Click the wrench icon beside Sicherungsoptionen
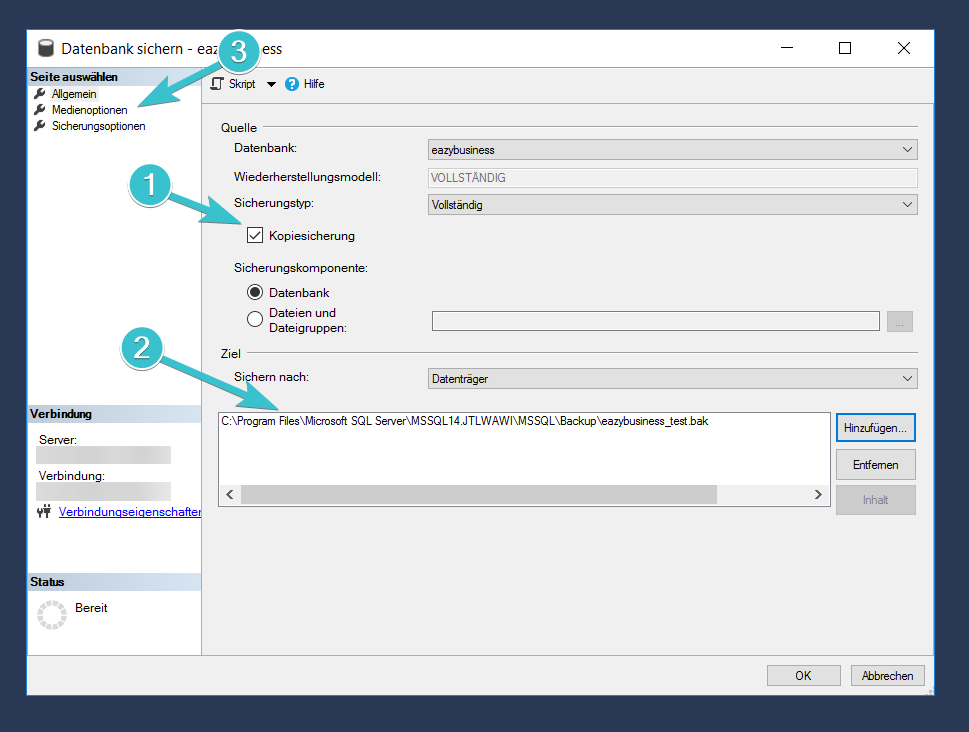This screenshot has width=969, height=732. click(x=40, y=126)
